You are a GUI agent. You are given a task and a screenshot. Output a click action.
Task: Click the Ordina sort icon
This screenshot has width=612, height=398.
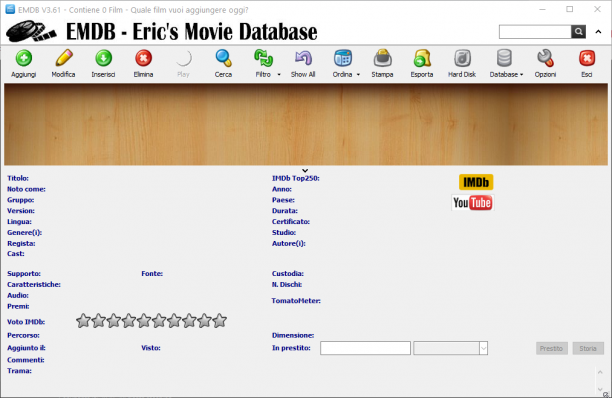point(343,58)
